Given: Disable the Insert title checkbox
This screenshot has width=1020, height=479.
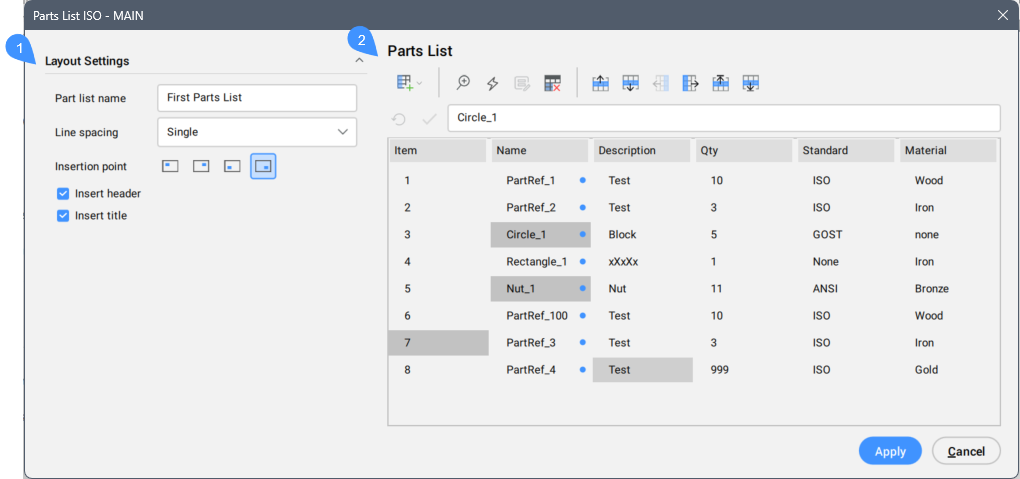Looking at the screenshot, I should pos(63,216).
